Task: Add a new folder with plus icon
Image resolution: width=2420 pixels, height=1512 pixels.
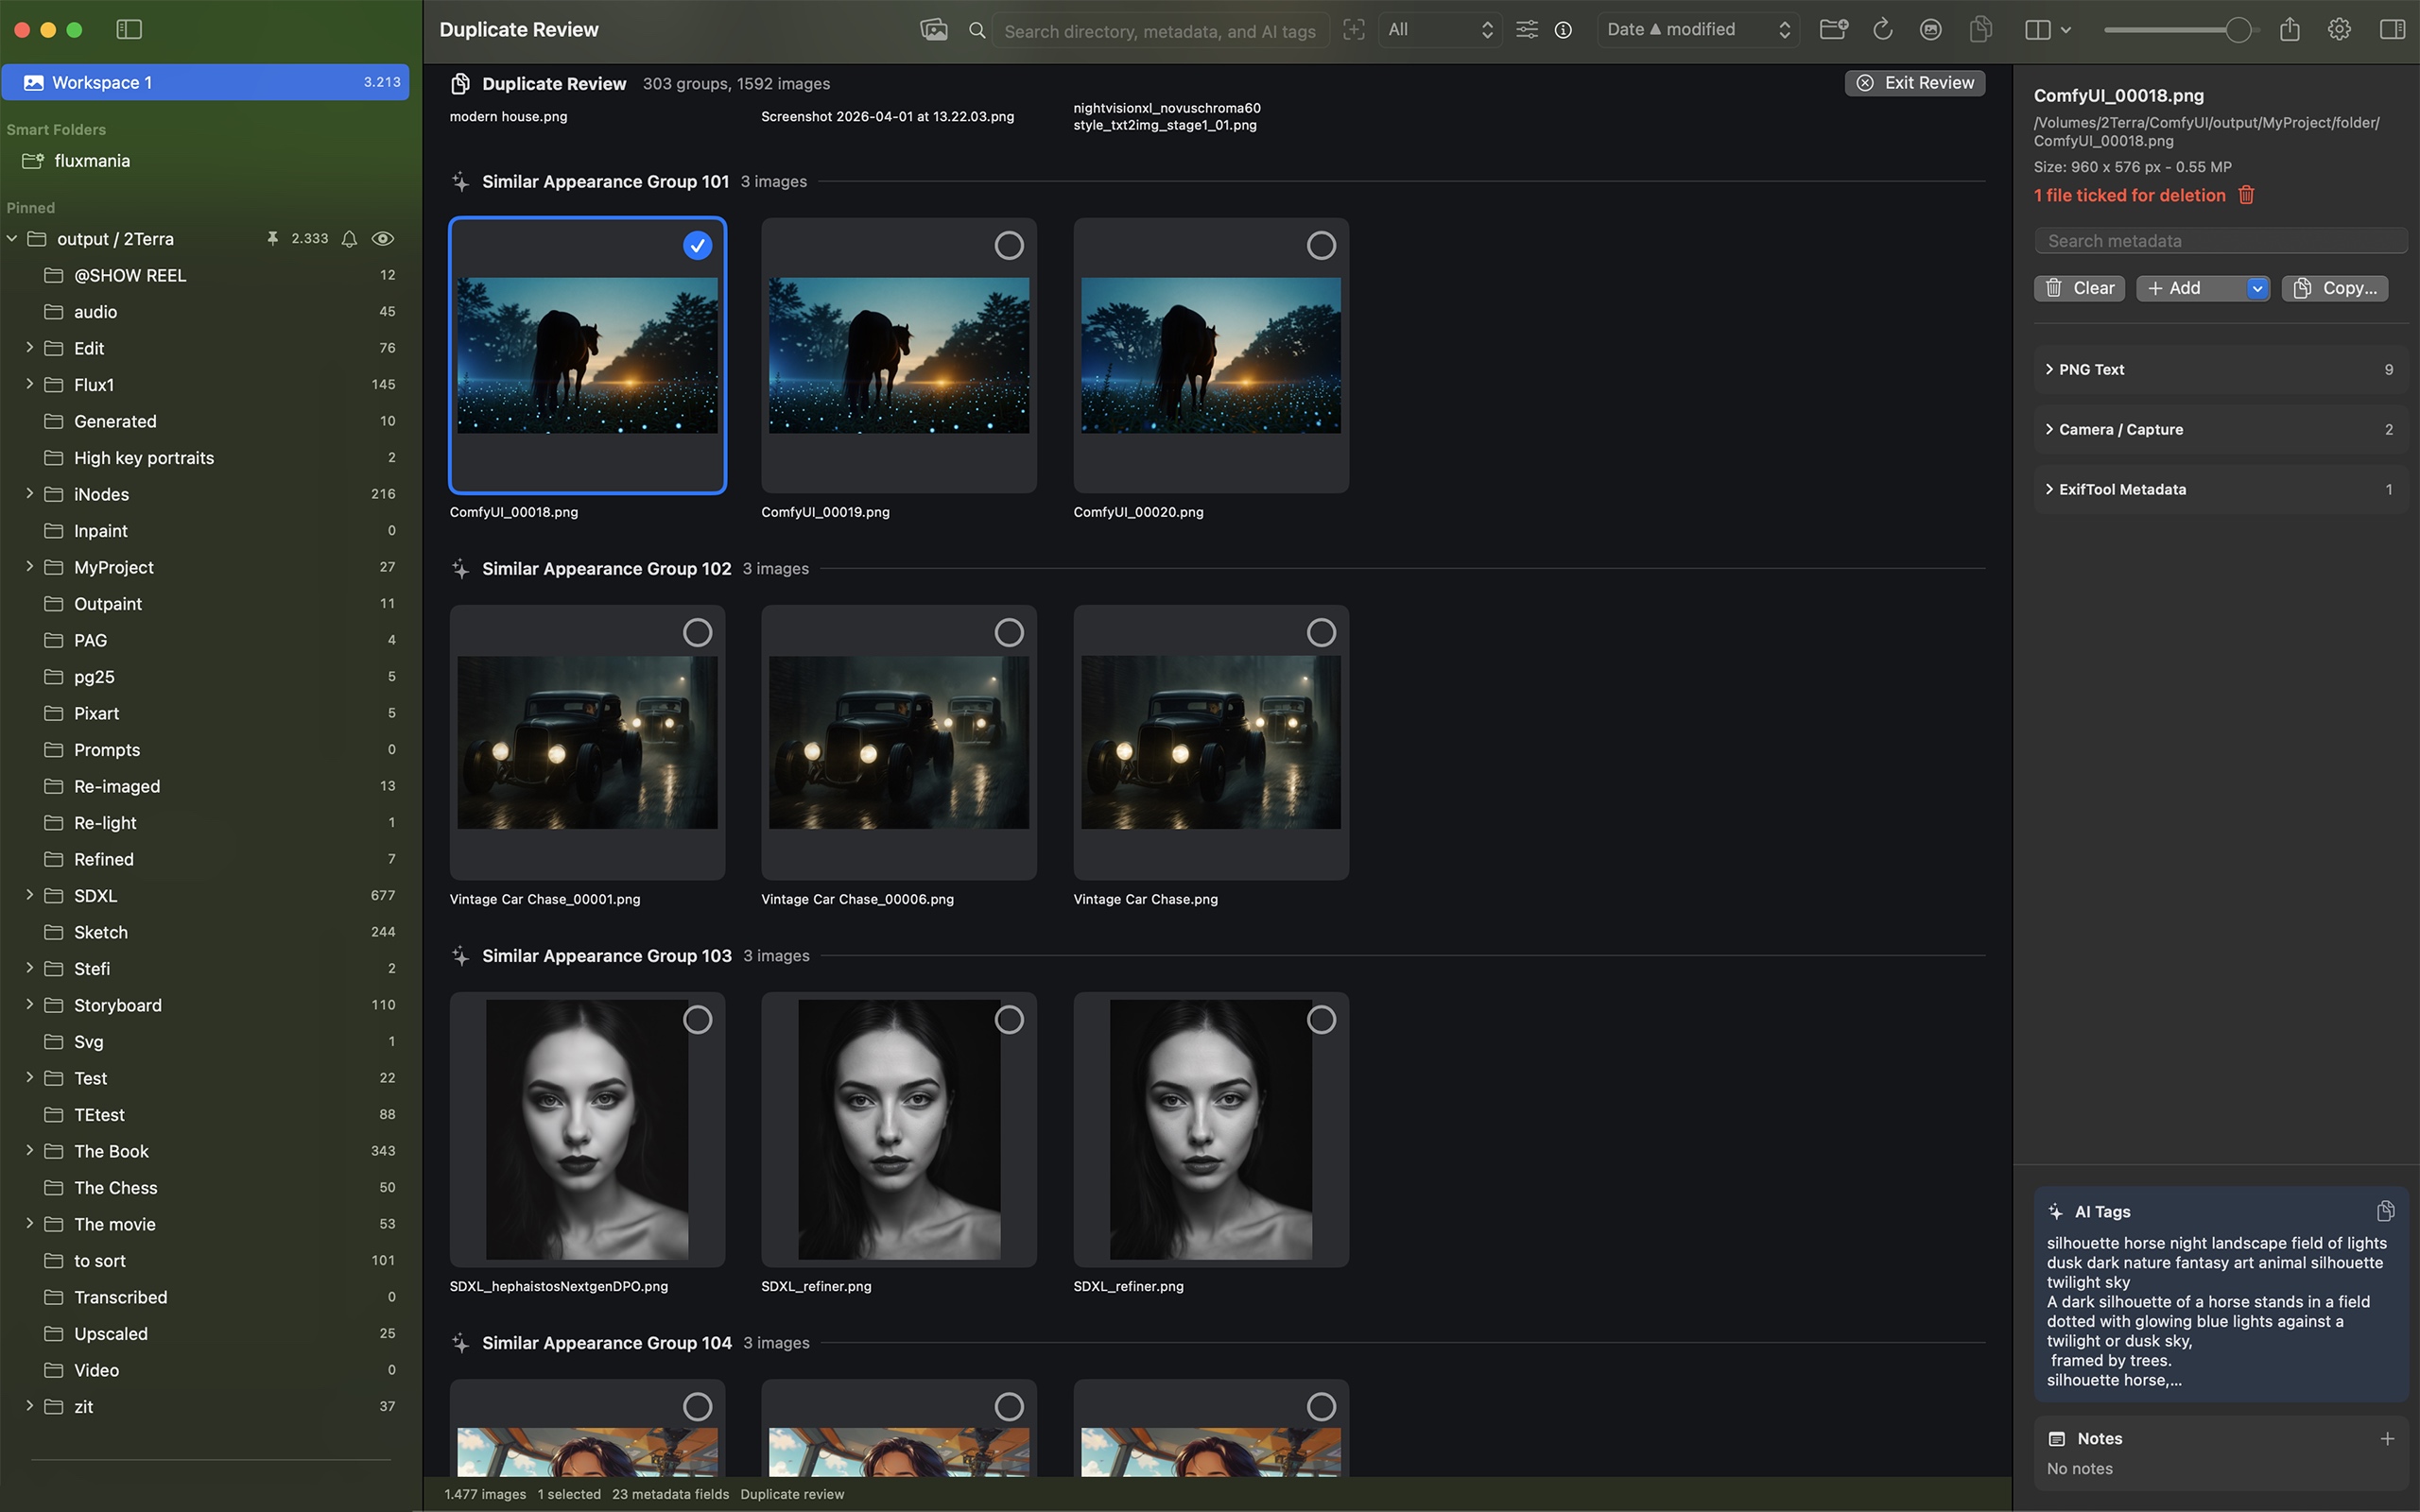Action: click(x=1833, y=29)
